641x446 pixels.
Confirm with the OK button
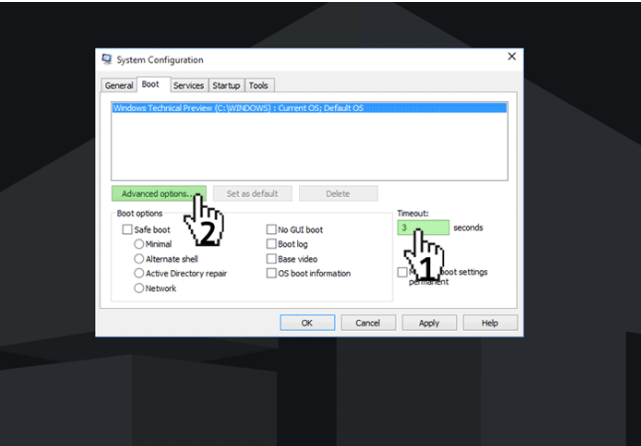[x=307, y=323]
